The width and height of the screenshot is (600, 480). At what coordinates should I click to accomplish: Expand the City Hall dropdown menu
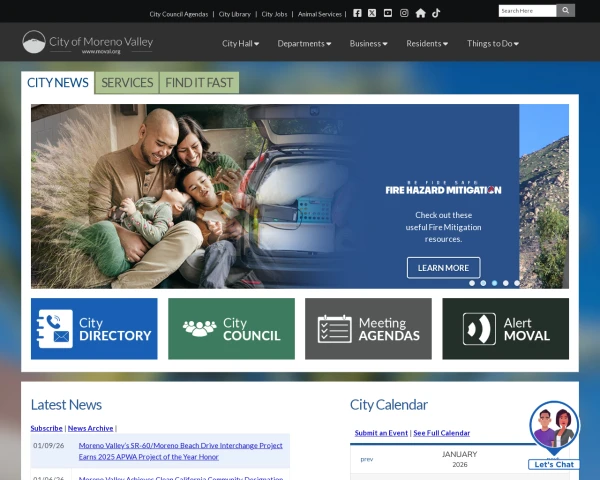tap(240, 44)
